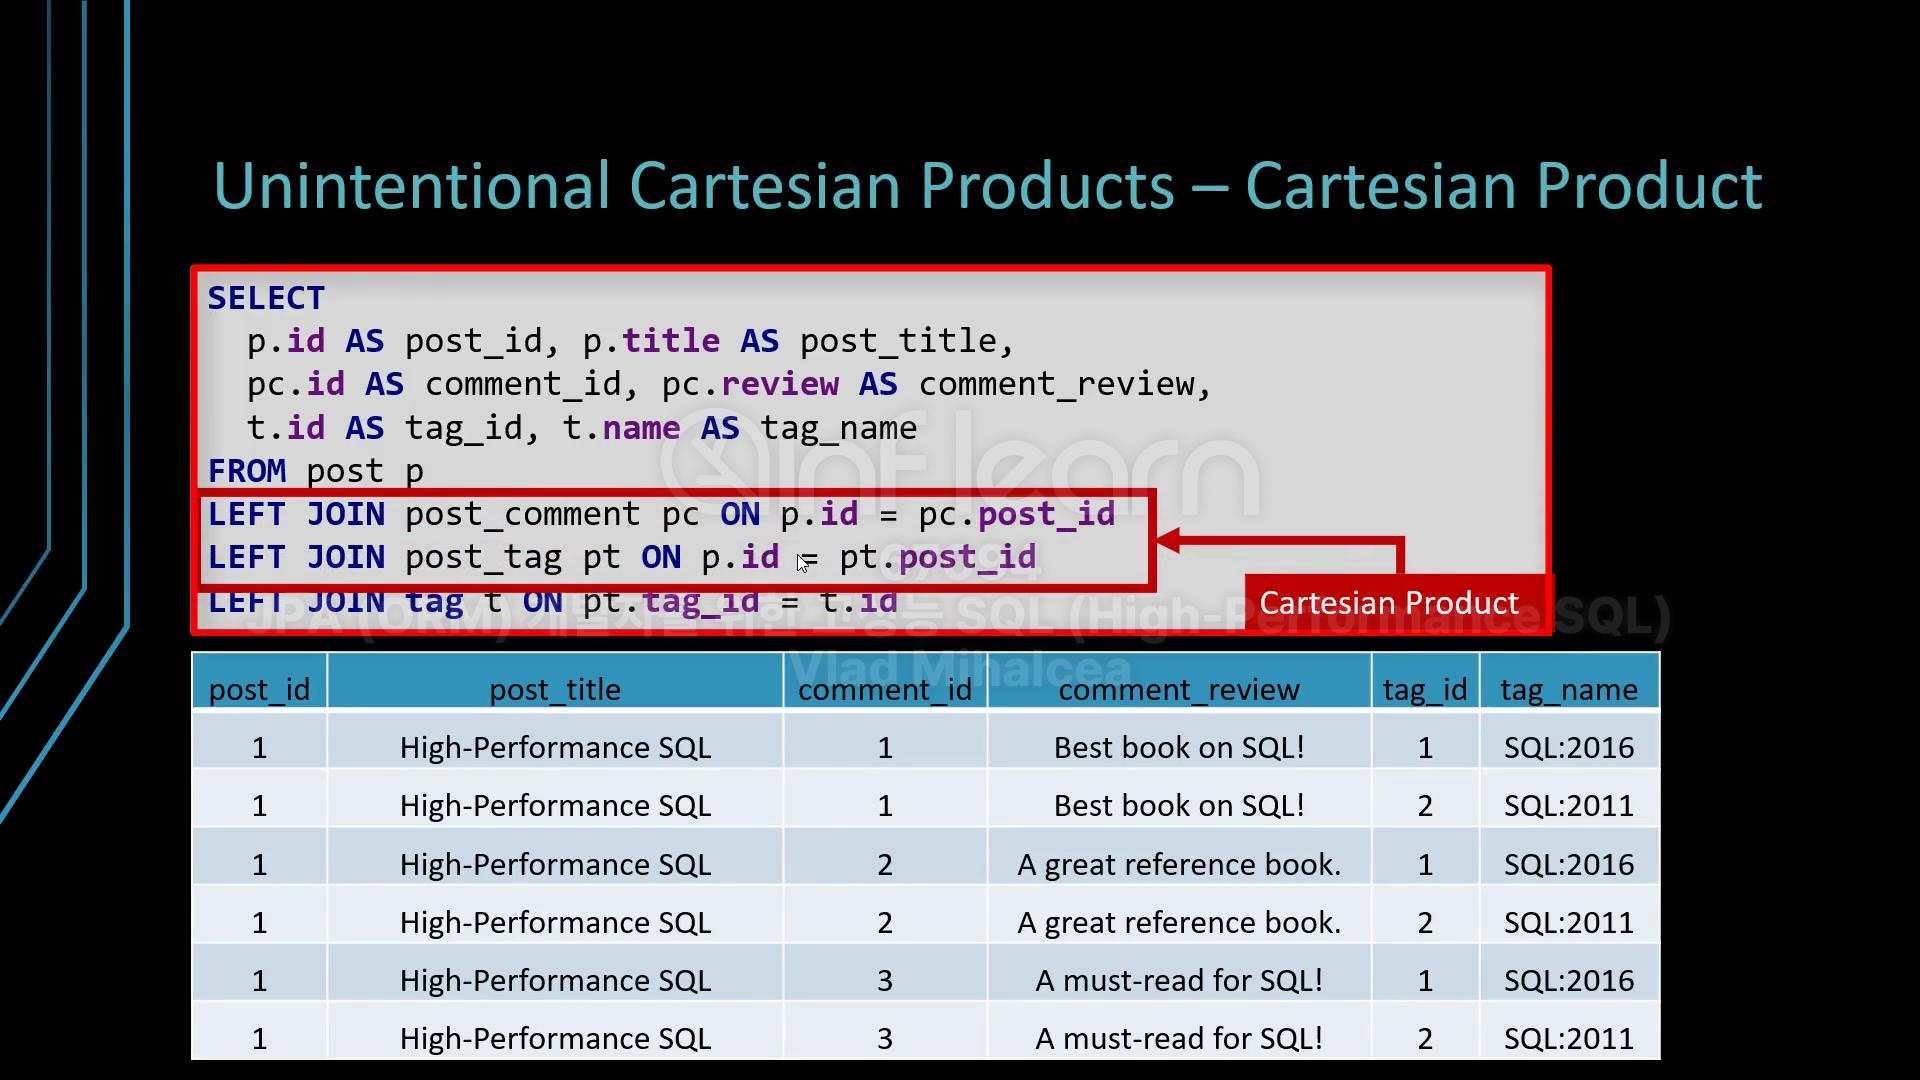
Task: Click the LEFT JOIN post_comment line
Action: pyautogui.click(x=660, y=514)
